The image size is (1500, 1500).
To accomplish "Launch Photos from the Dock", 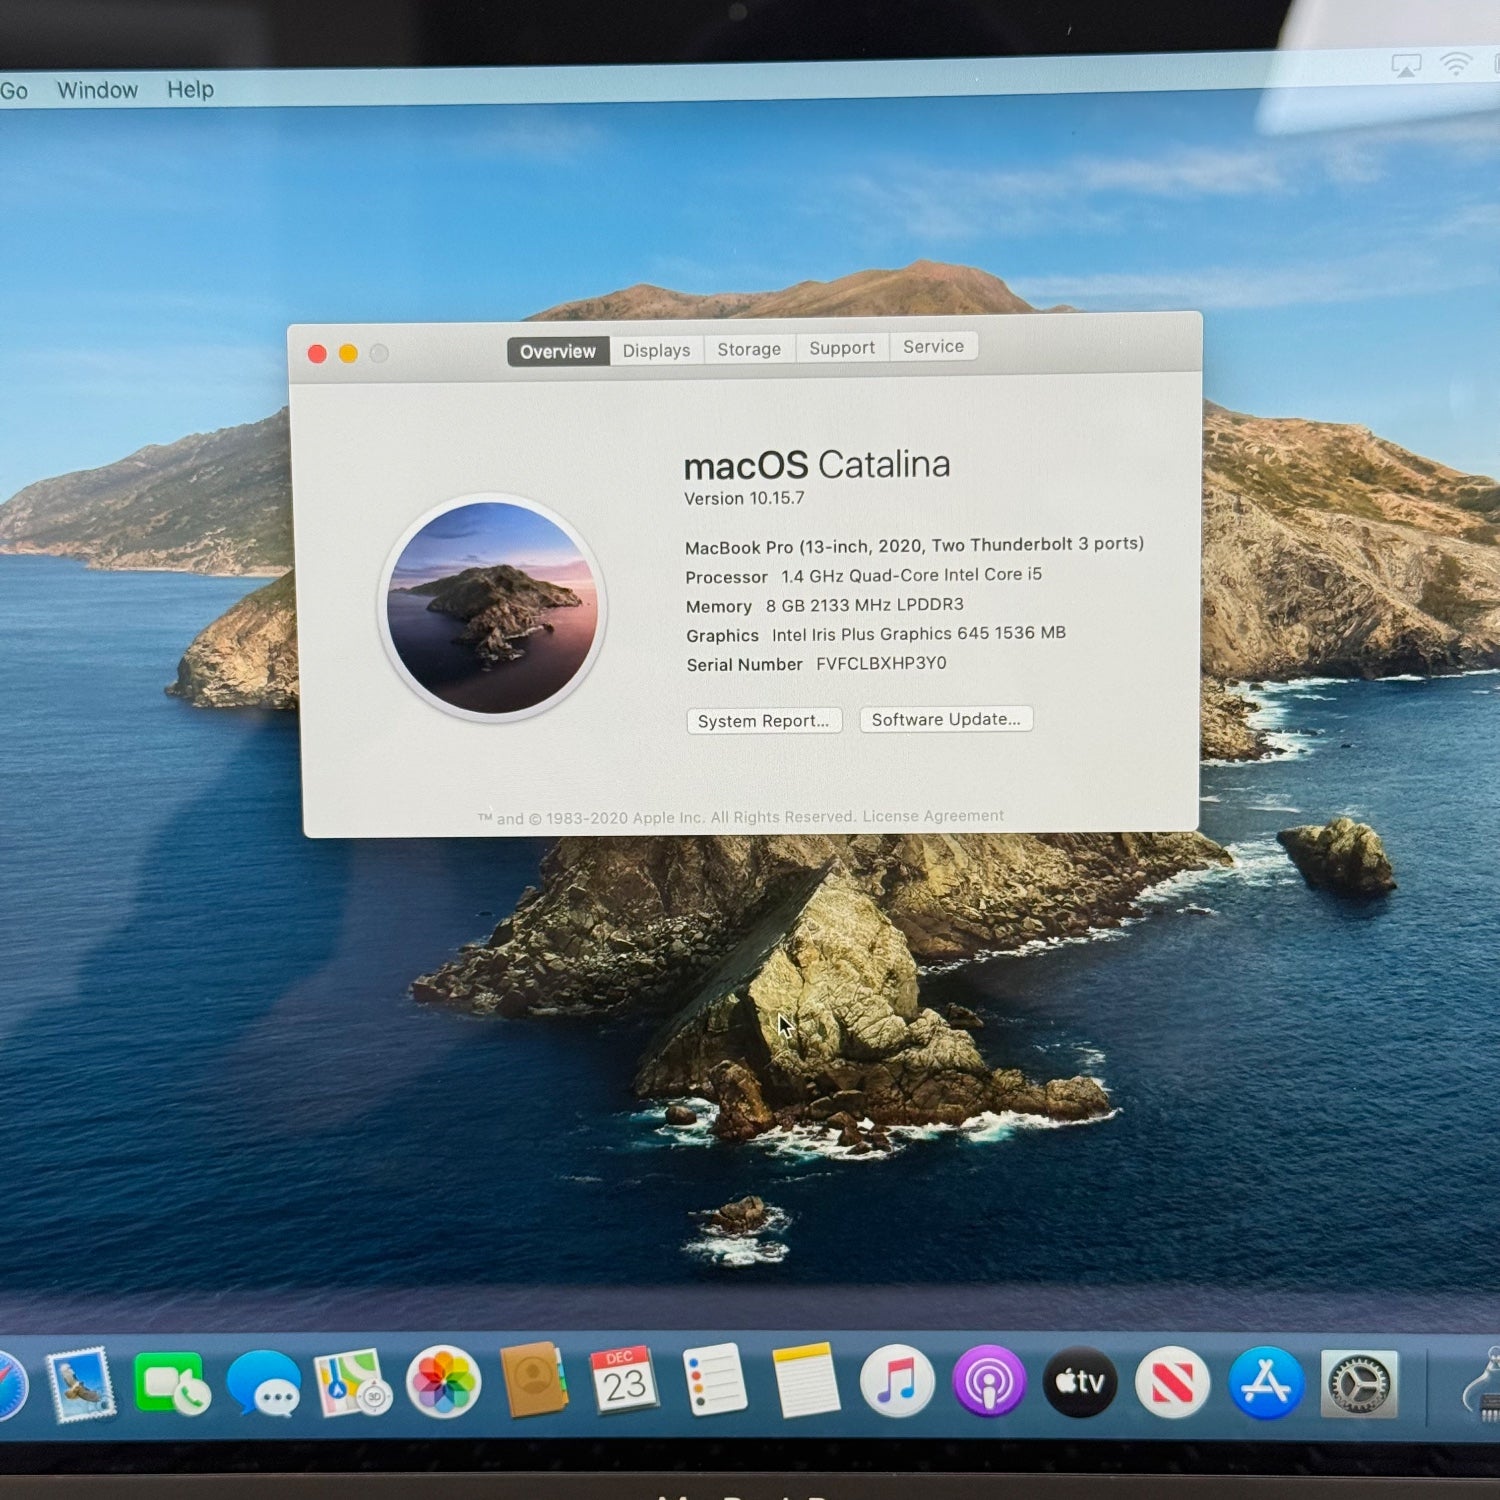I will point(444,1382).
